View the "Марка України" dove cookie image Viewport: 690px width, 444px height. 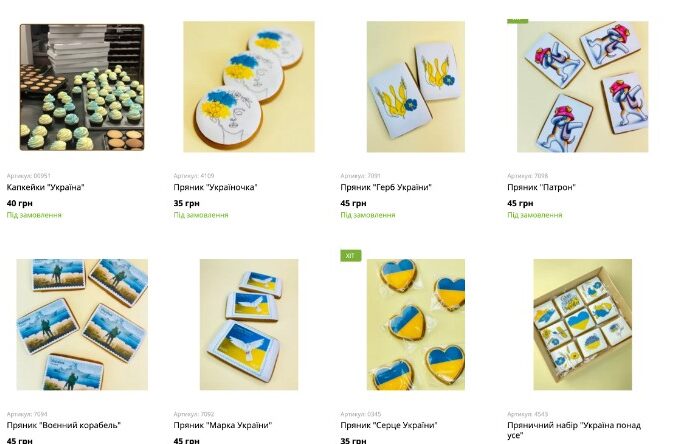(x=249, y=324)
